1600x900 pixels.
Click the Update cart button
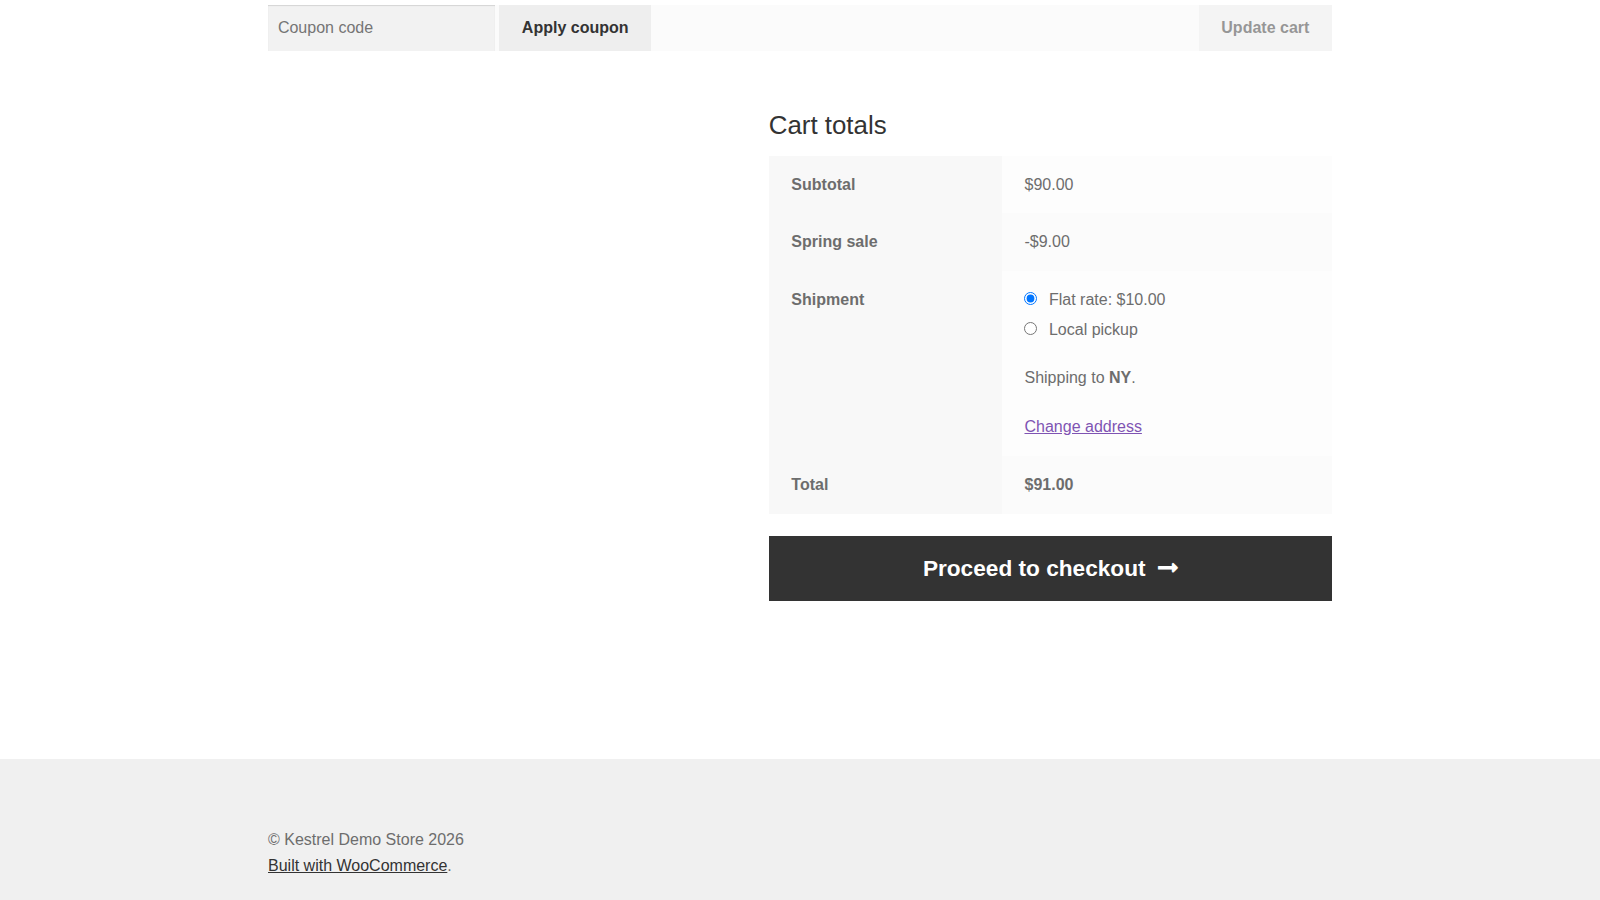coord(1265,28)
